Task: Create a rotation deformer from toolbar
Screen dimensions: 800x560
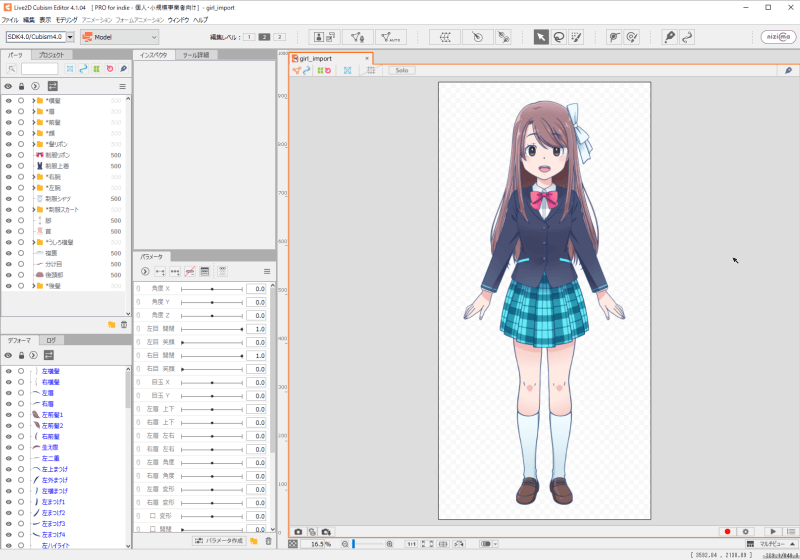Action: pyautogui.click(x=478, y=37)
